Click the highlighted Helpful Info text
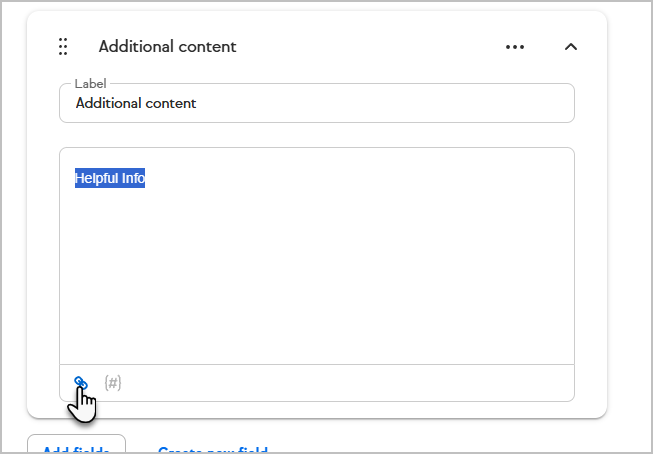 tap(110, 178)
